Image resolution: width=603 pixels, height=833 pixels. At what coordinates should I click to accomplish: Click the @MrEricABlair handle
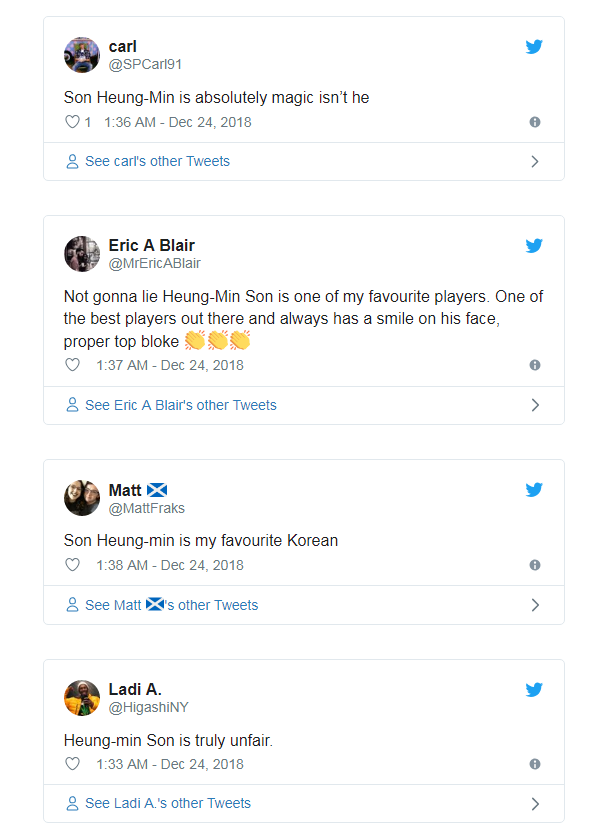pos(155,264)
